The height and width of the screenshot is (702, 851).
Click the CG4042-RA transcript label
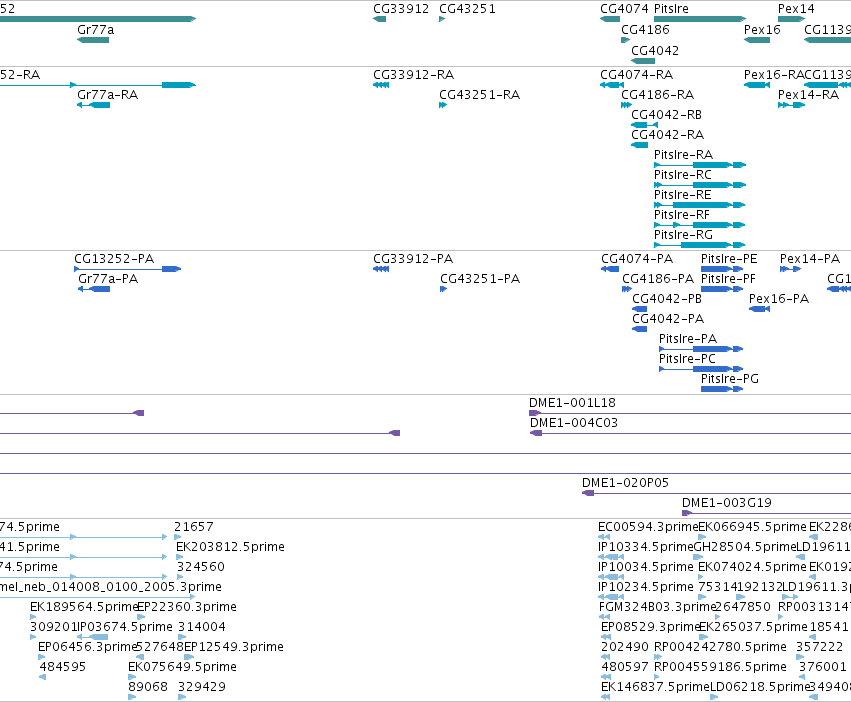pos(667,135)
